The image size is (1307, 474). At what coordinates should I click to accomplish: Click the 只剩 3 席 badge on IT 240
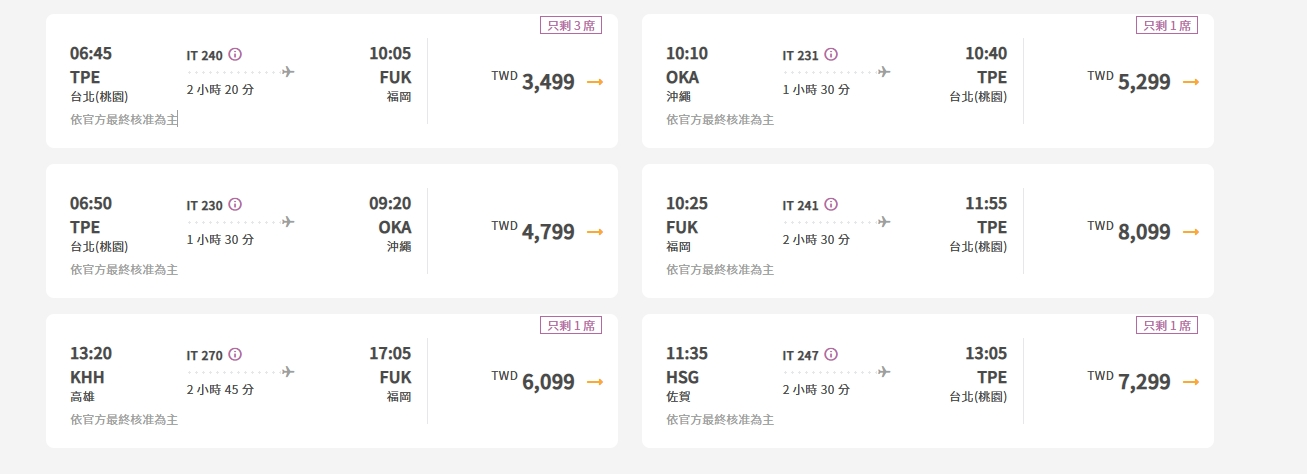(x=571, y=26)
